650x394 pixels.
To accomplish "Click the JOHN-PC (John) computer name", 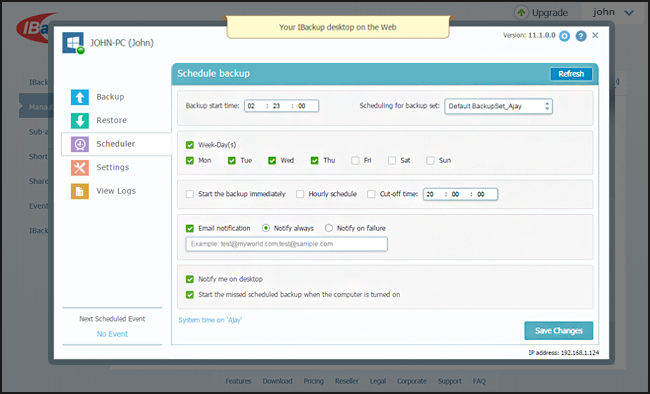I will pos(122,43).
